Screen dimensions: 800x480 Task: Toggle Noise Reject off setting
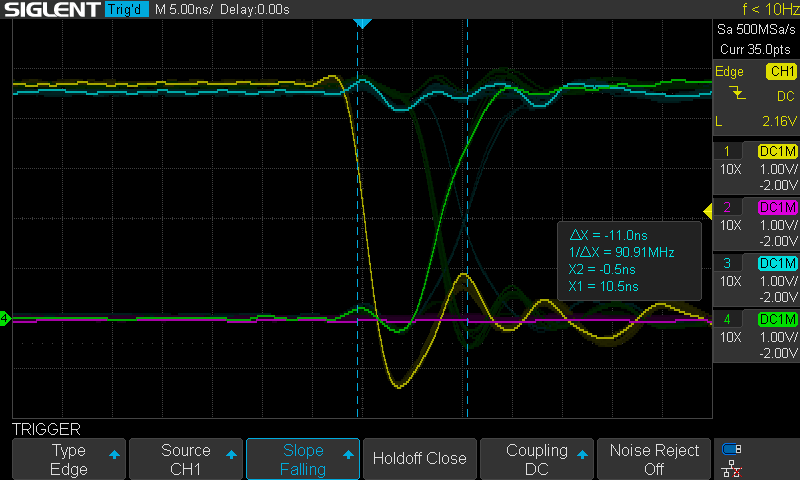pyautogui.click(x=654, y=459)
